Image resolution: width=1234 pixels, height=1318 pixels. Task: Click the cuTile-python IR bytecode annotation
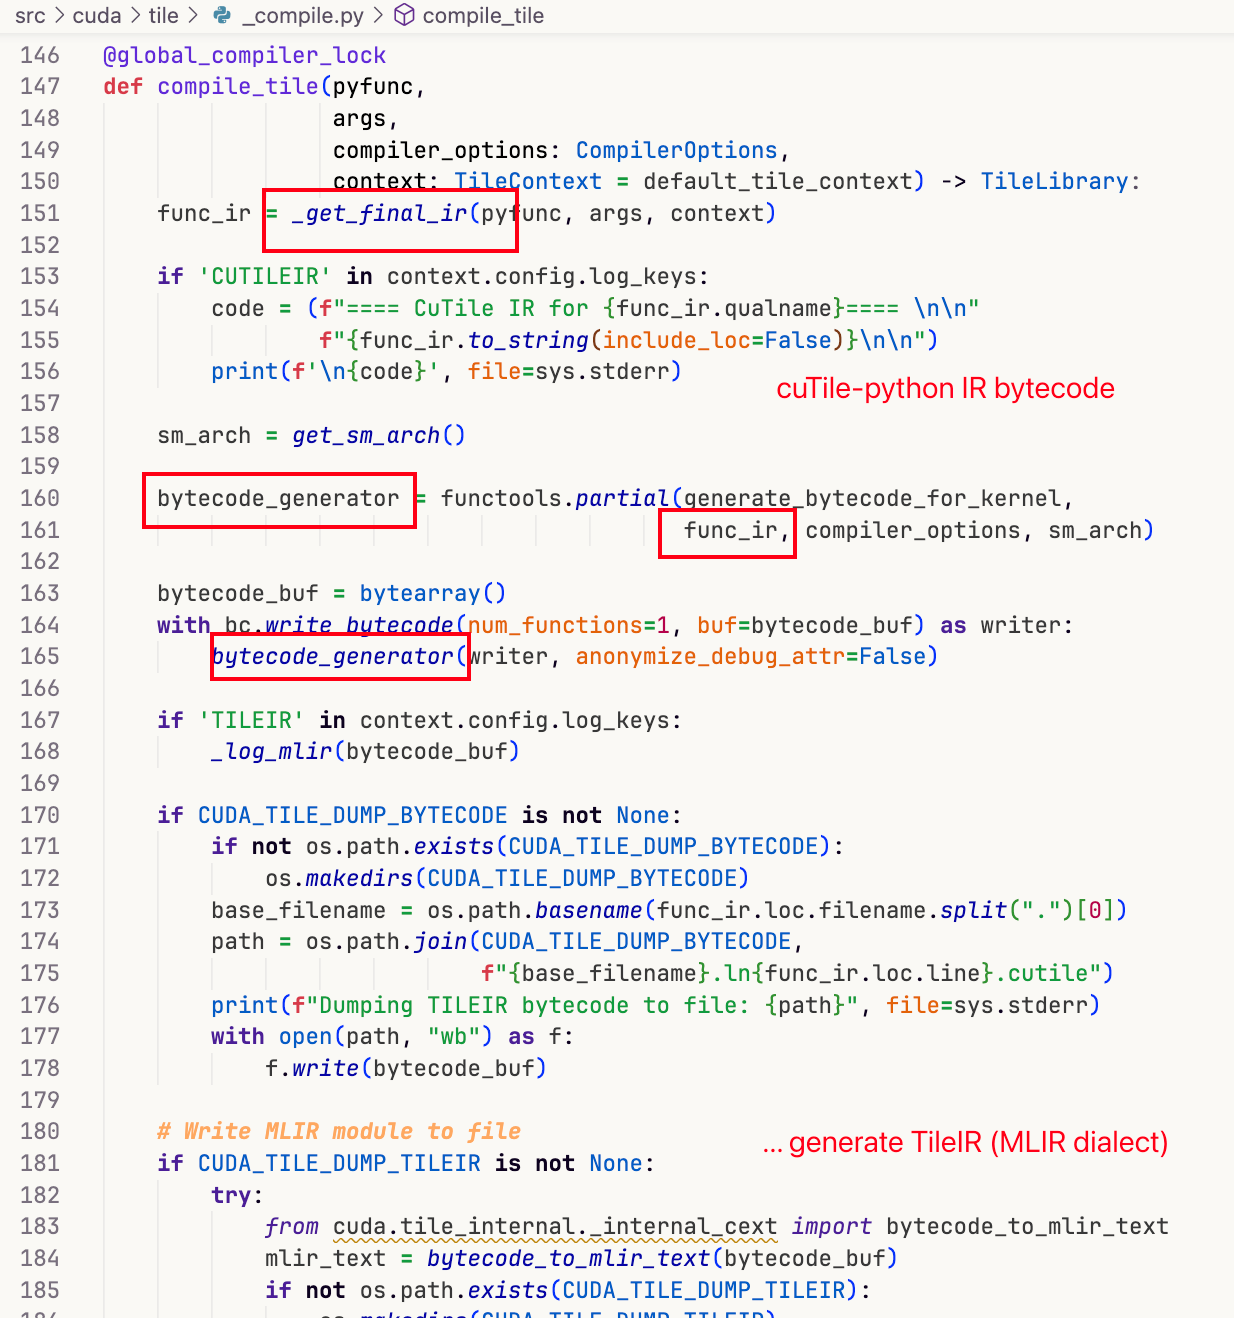coord(944,388)
